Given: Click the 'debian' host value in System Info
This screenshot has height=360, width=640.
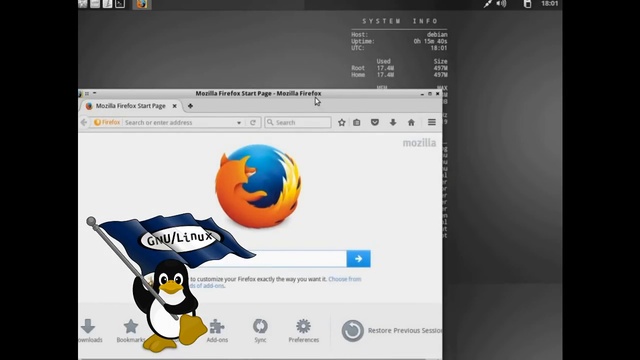Looking at the screenshot, I should point(437,35).
